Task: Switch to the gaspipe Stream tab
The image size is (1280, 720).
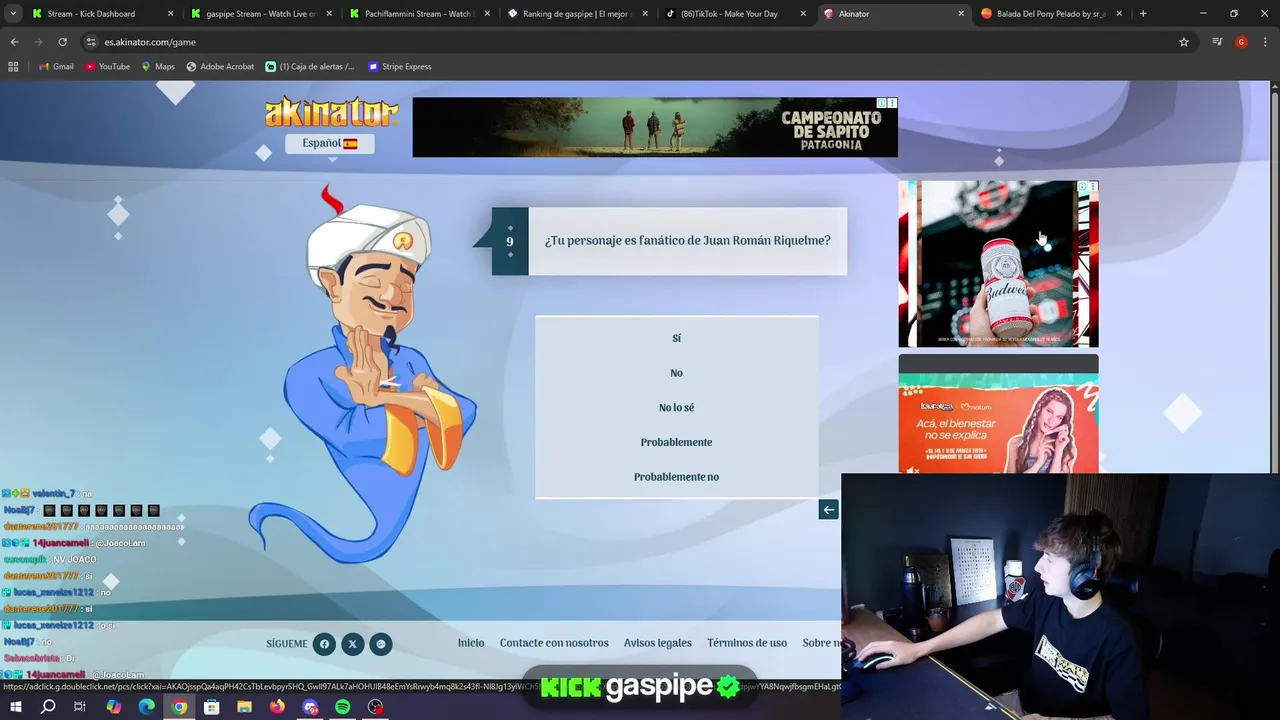Action: coord(260,14)
